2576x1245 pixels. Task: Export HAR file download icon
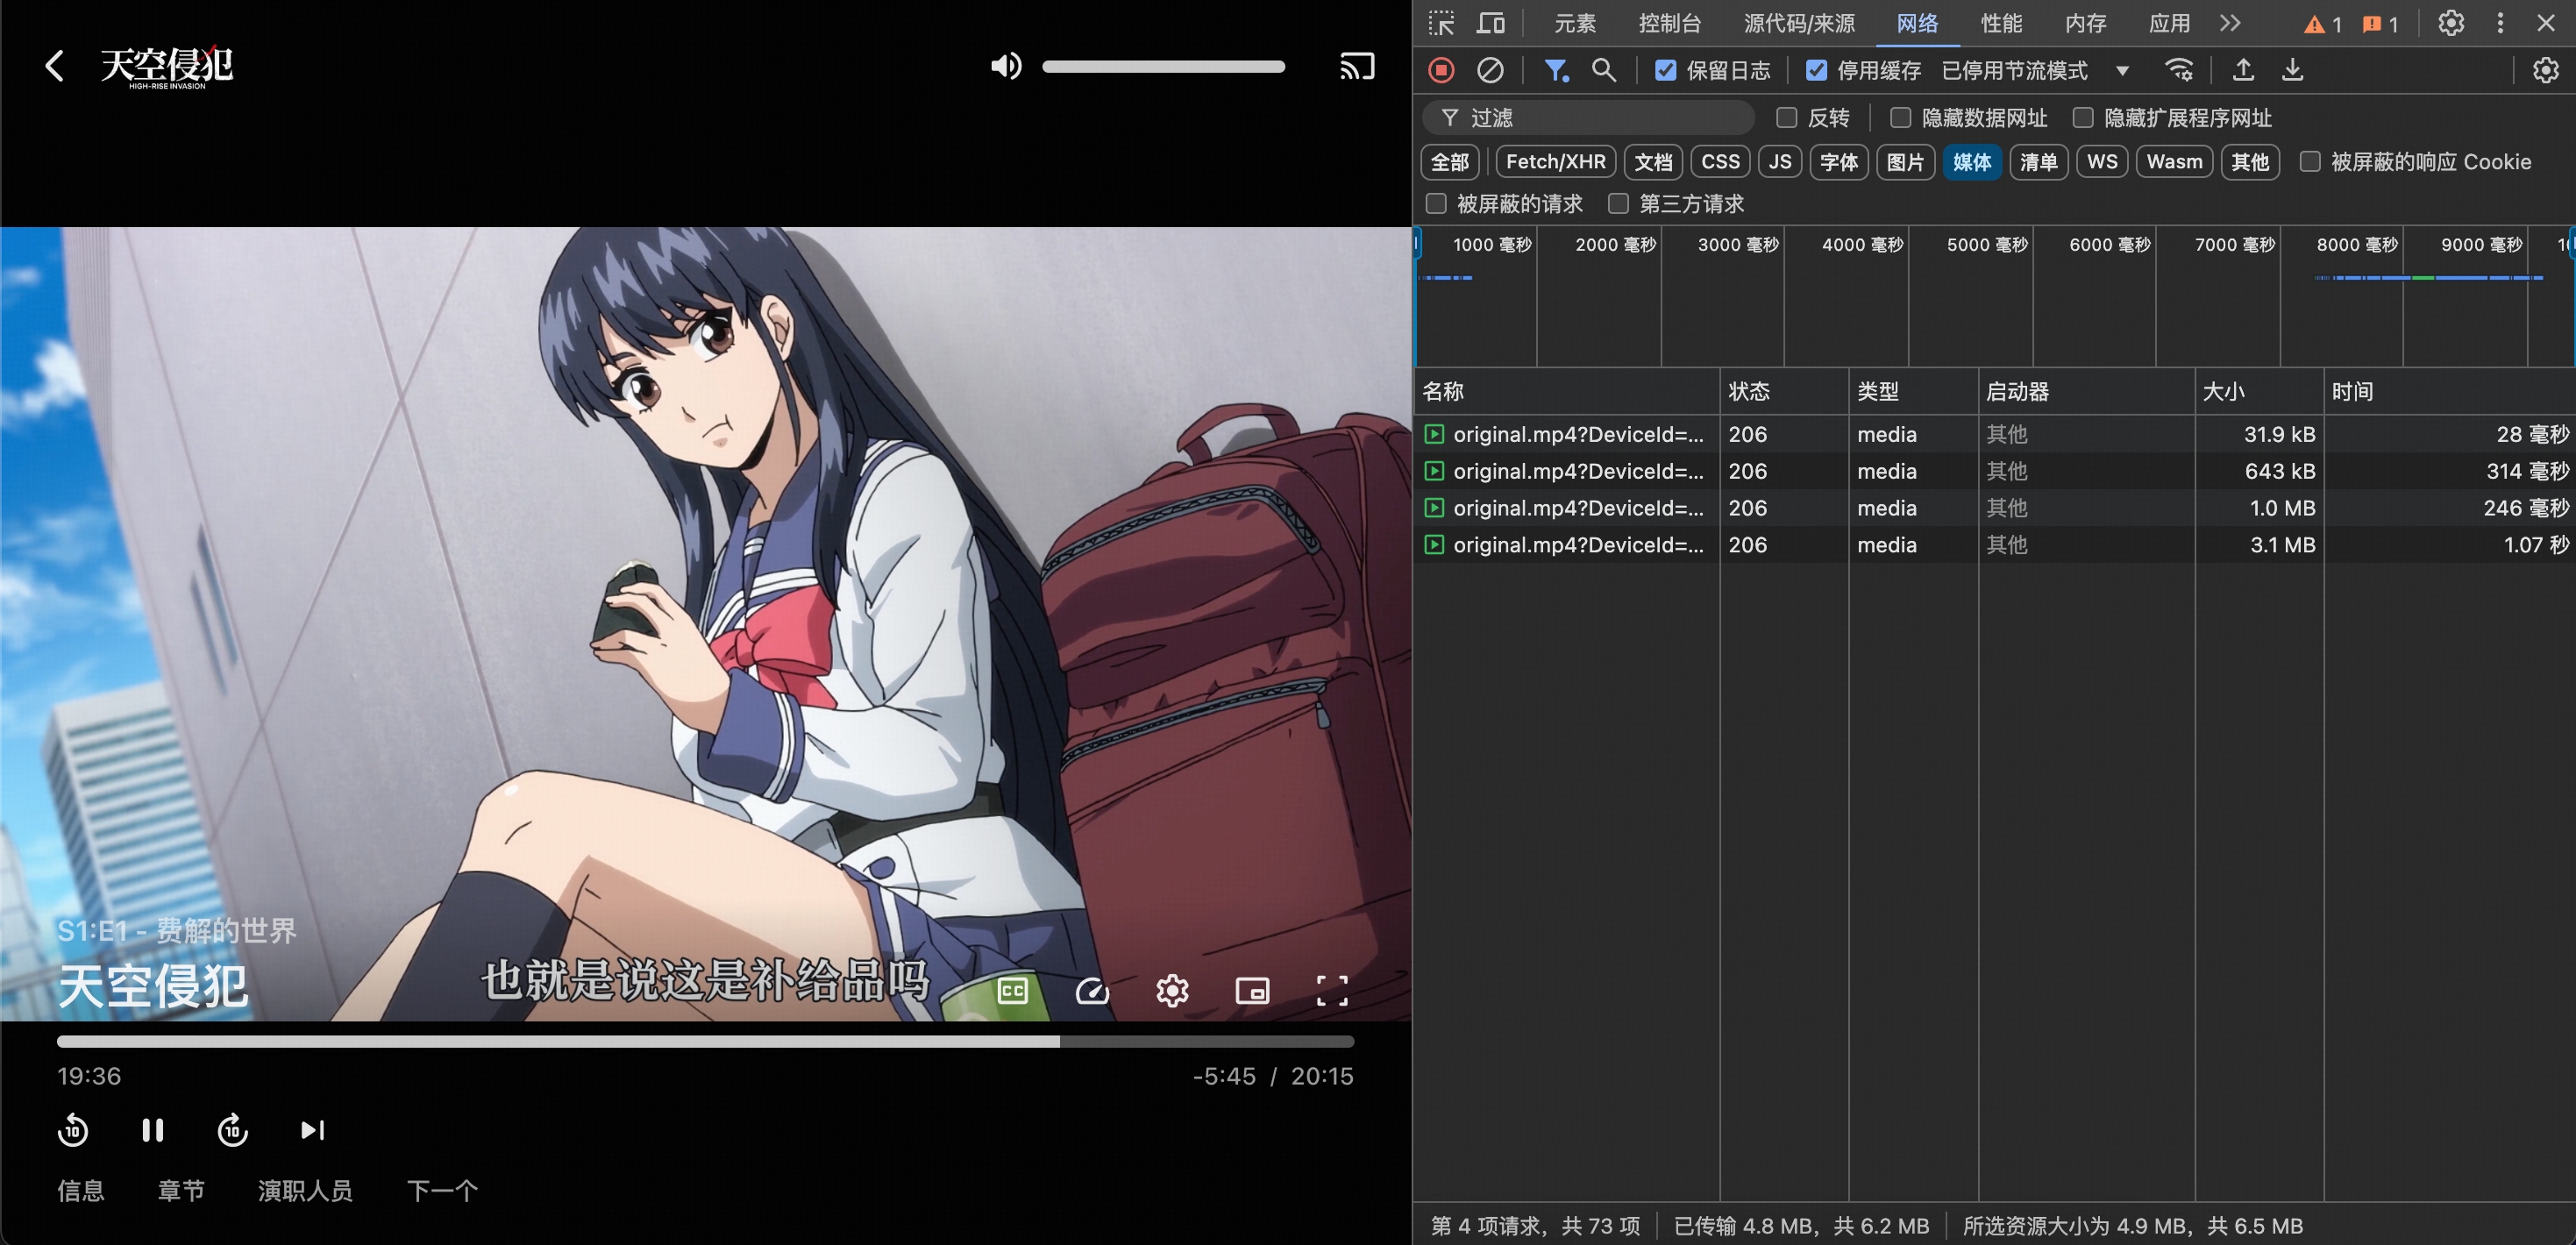pos(2293,70)
